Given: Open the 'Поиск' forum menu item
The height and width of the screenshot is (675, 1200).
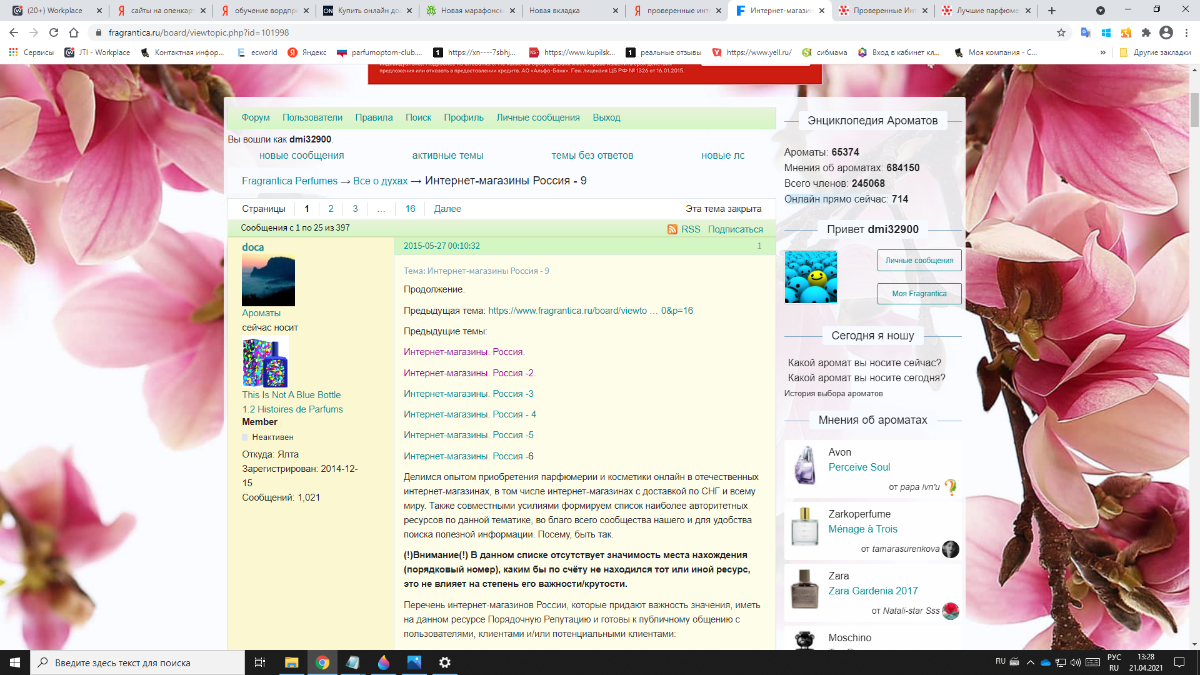Looking at the screenshot, I should coord(418,118).
